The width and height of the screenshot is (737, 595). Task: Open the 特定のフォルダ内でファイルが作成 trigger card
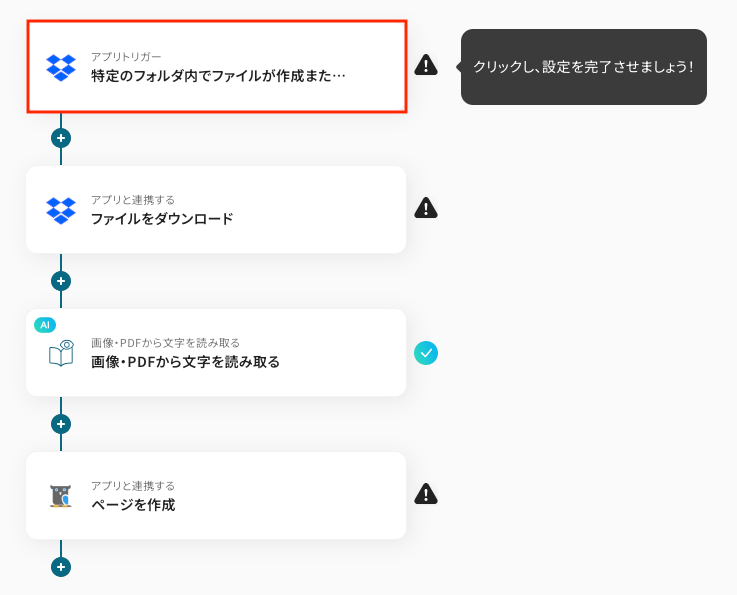point(230,75)
